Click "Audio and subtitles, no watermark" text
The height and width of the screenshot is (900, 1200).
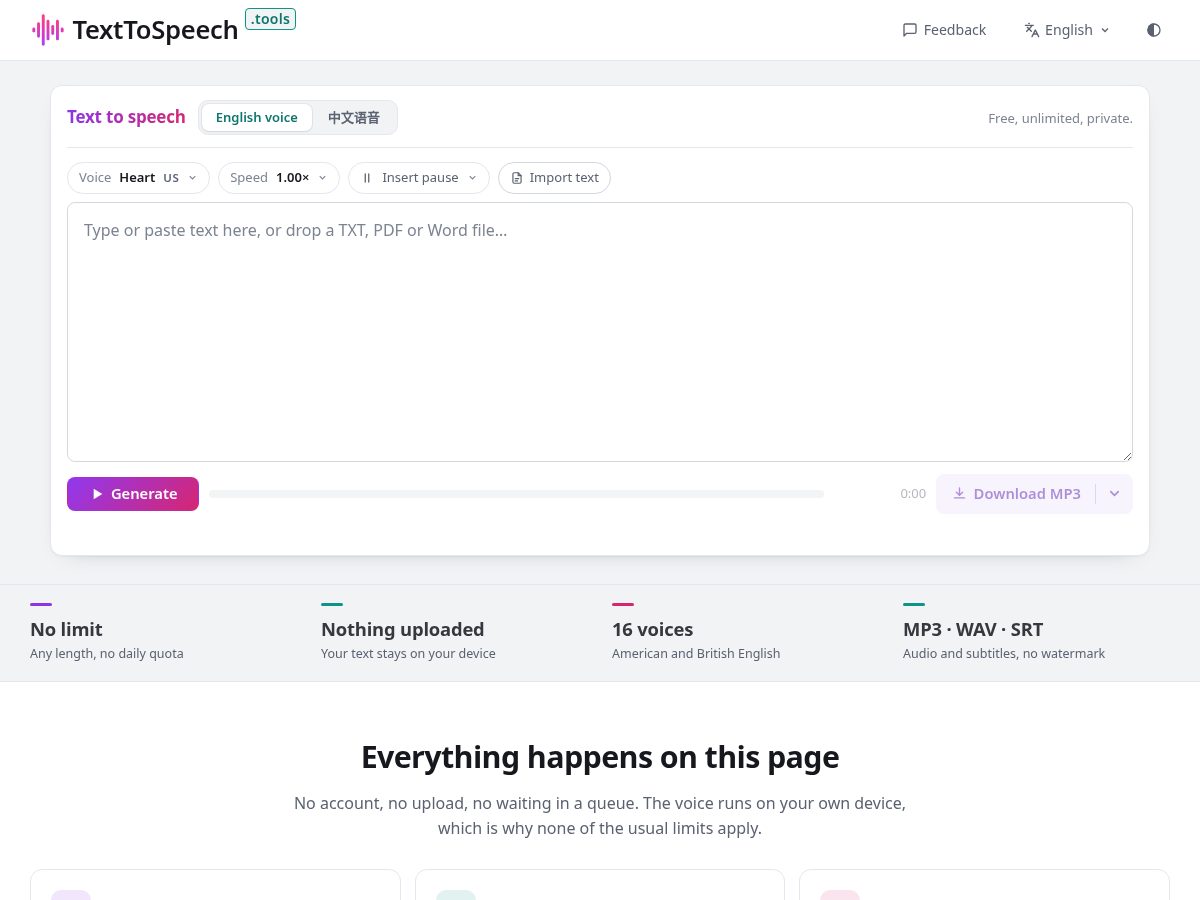1004,653
